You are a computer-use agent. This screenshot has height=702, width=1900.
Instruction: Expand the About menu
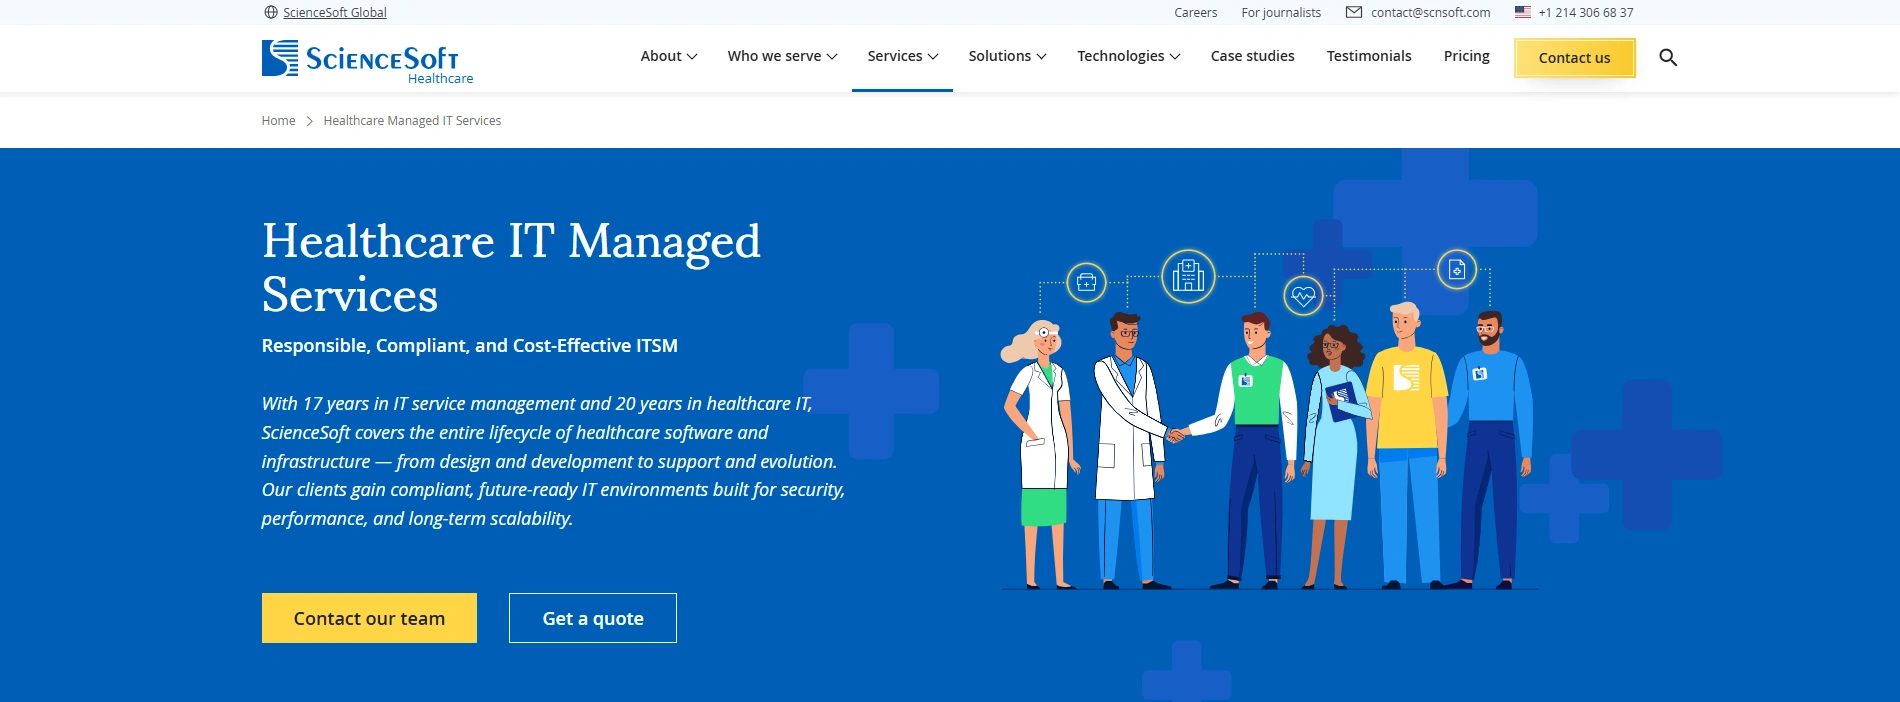pos(669,56)
